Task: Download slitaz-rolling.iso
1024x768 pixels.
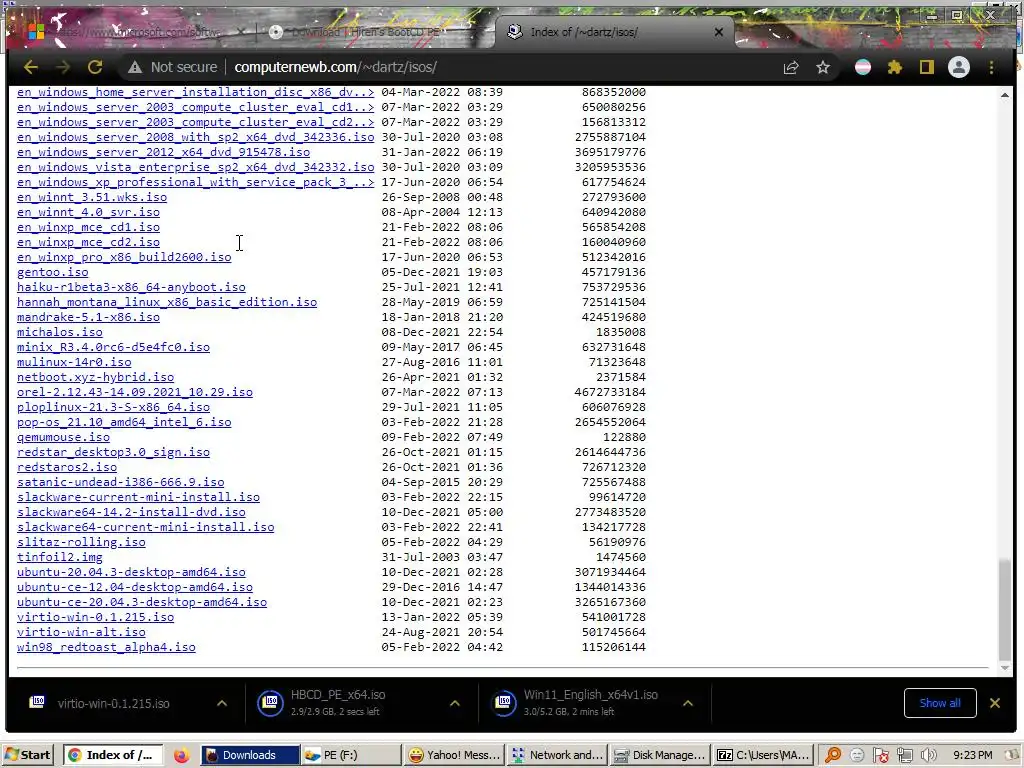Action: pyautogui.click(x=81, y=543)
